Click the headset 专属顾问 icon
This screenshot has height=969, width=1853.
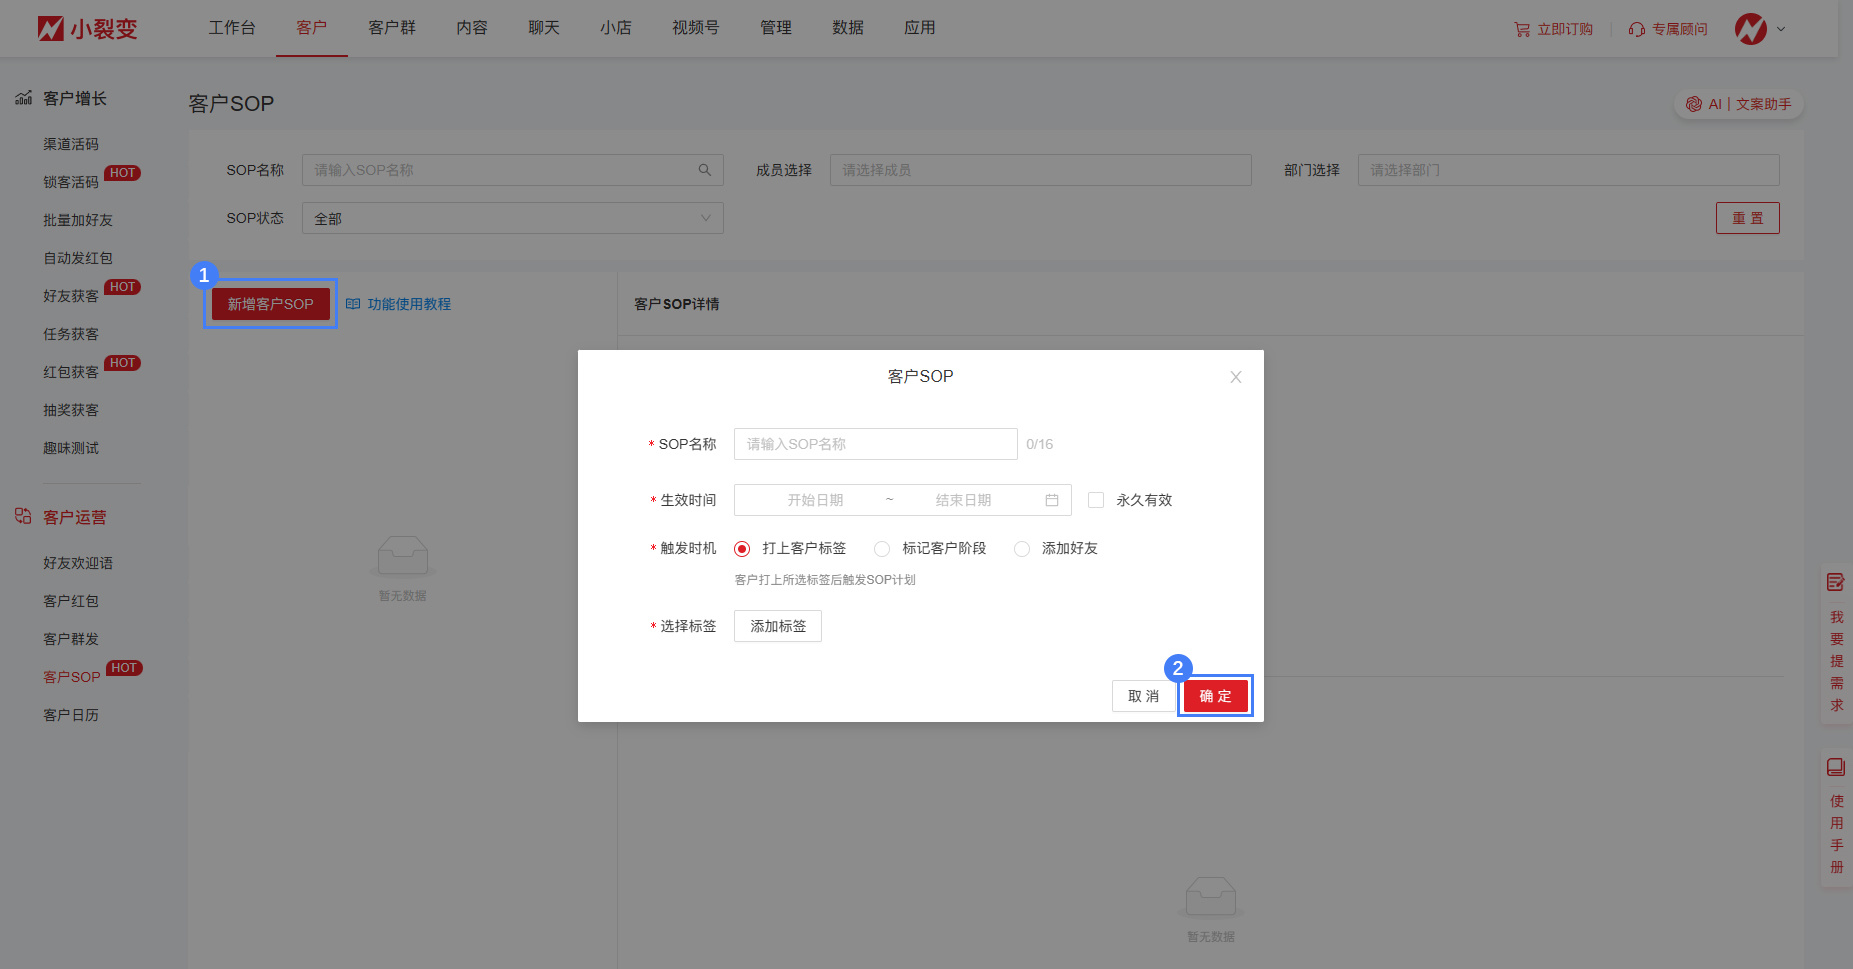(1636, 29)
